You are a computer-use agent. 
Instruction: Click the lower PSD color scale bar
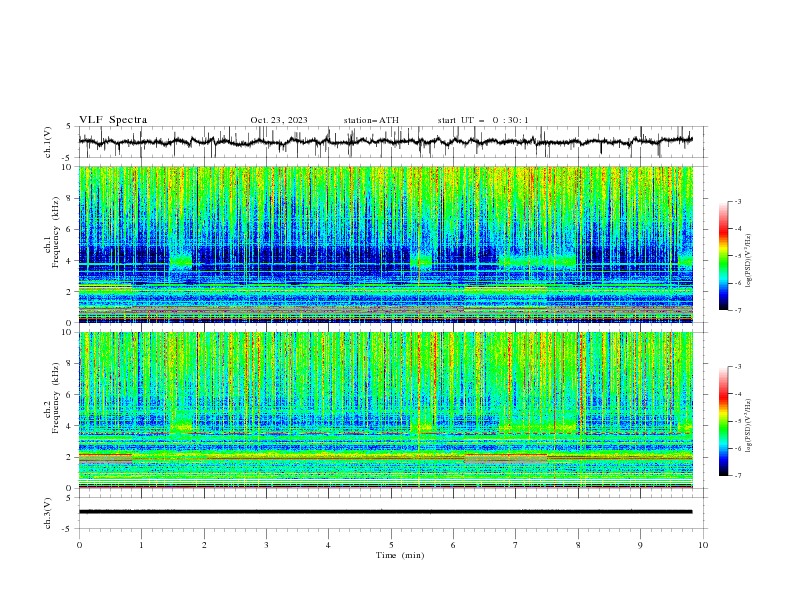point(723,421)
